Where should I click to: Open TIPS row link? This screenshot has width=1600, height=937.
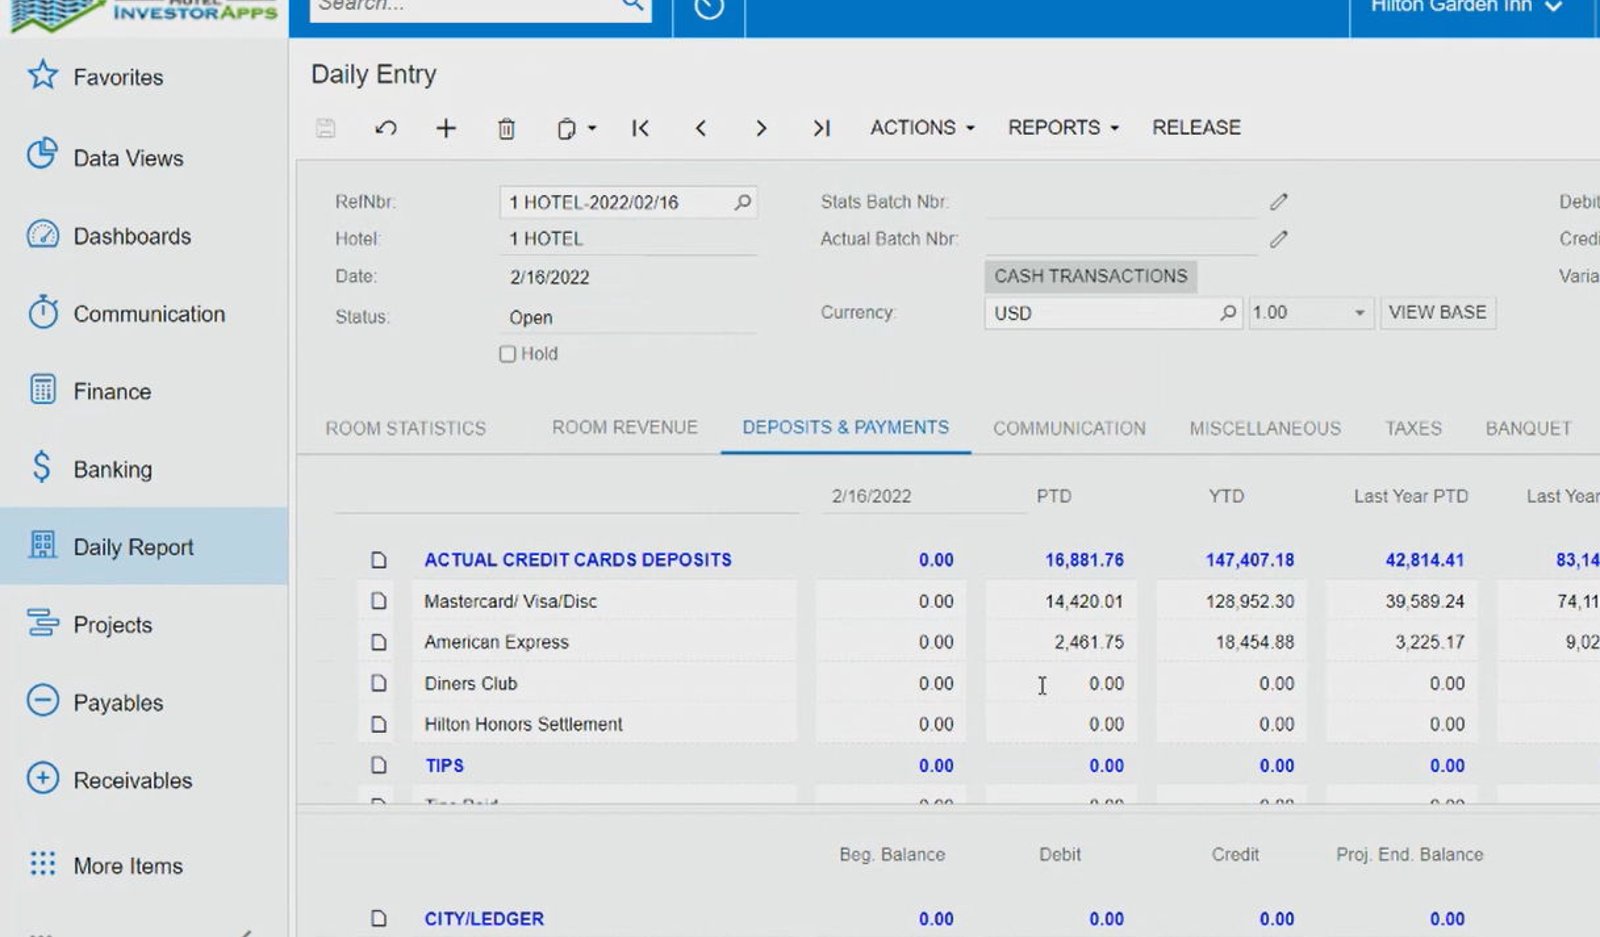tap(445, 765)
